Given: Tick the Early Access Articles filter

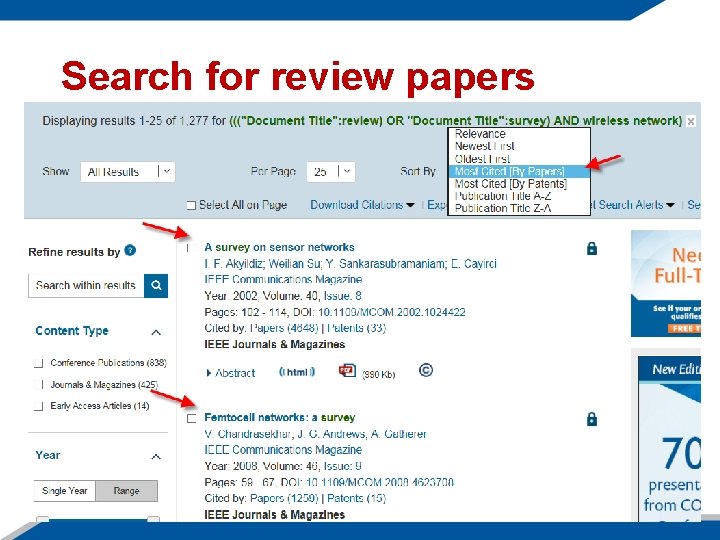Looking at the screenshot, I should pyautogui.click(x=39, y=406).
